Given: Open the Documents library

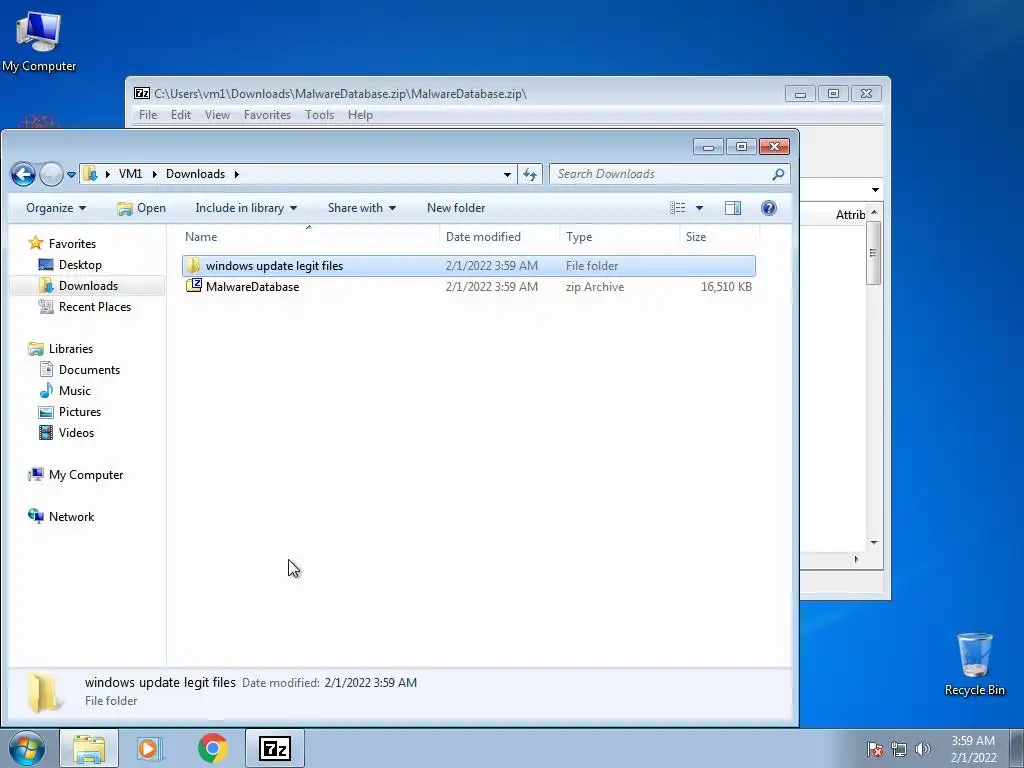Looking at the screenshot, I should (x=89, y=370).
